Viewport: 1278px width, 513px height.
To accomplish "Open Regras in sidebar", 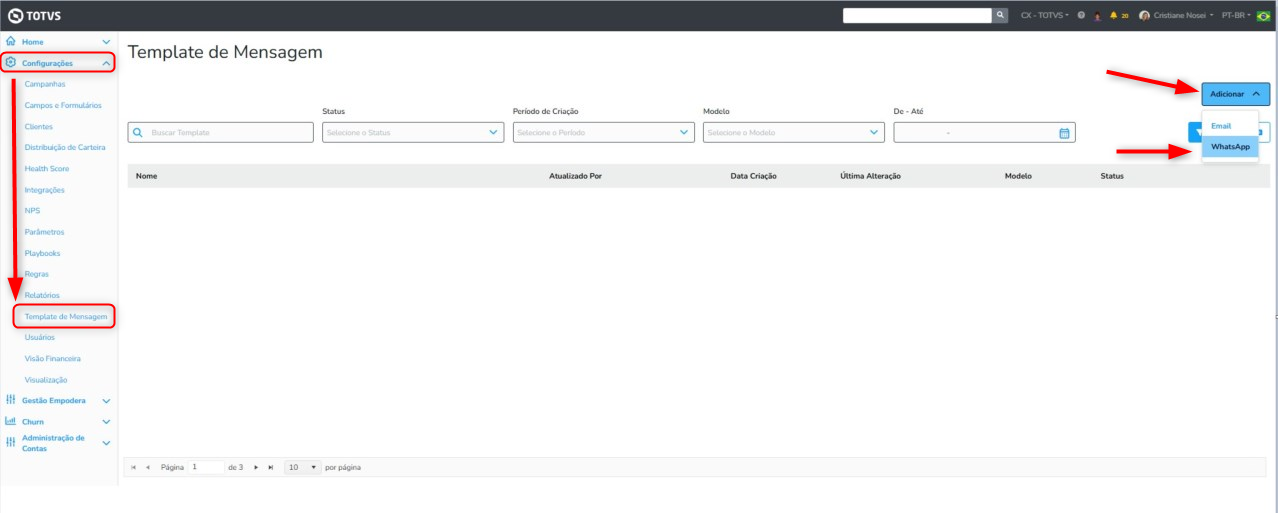I will pos(37,274).
